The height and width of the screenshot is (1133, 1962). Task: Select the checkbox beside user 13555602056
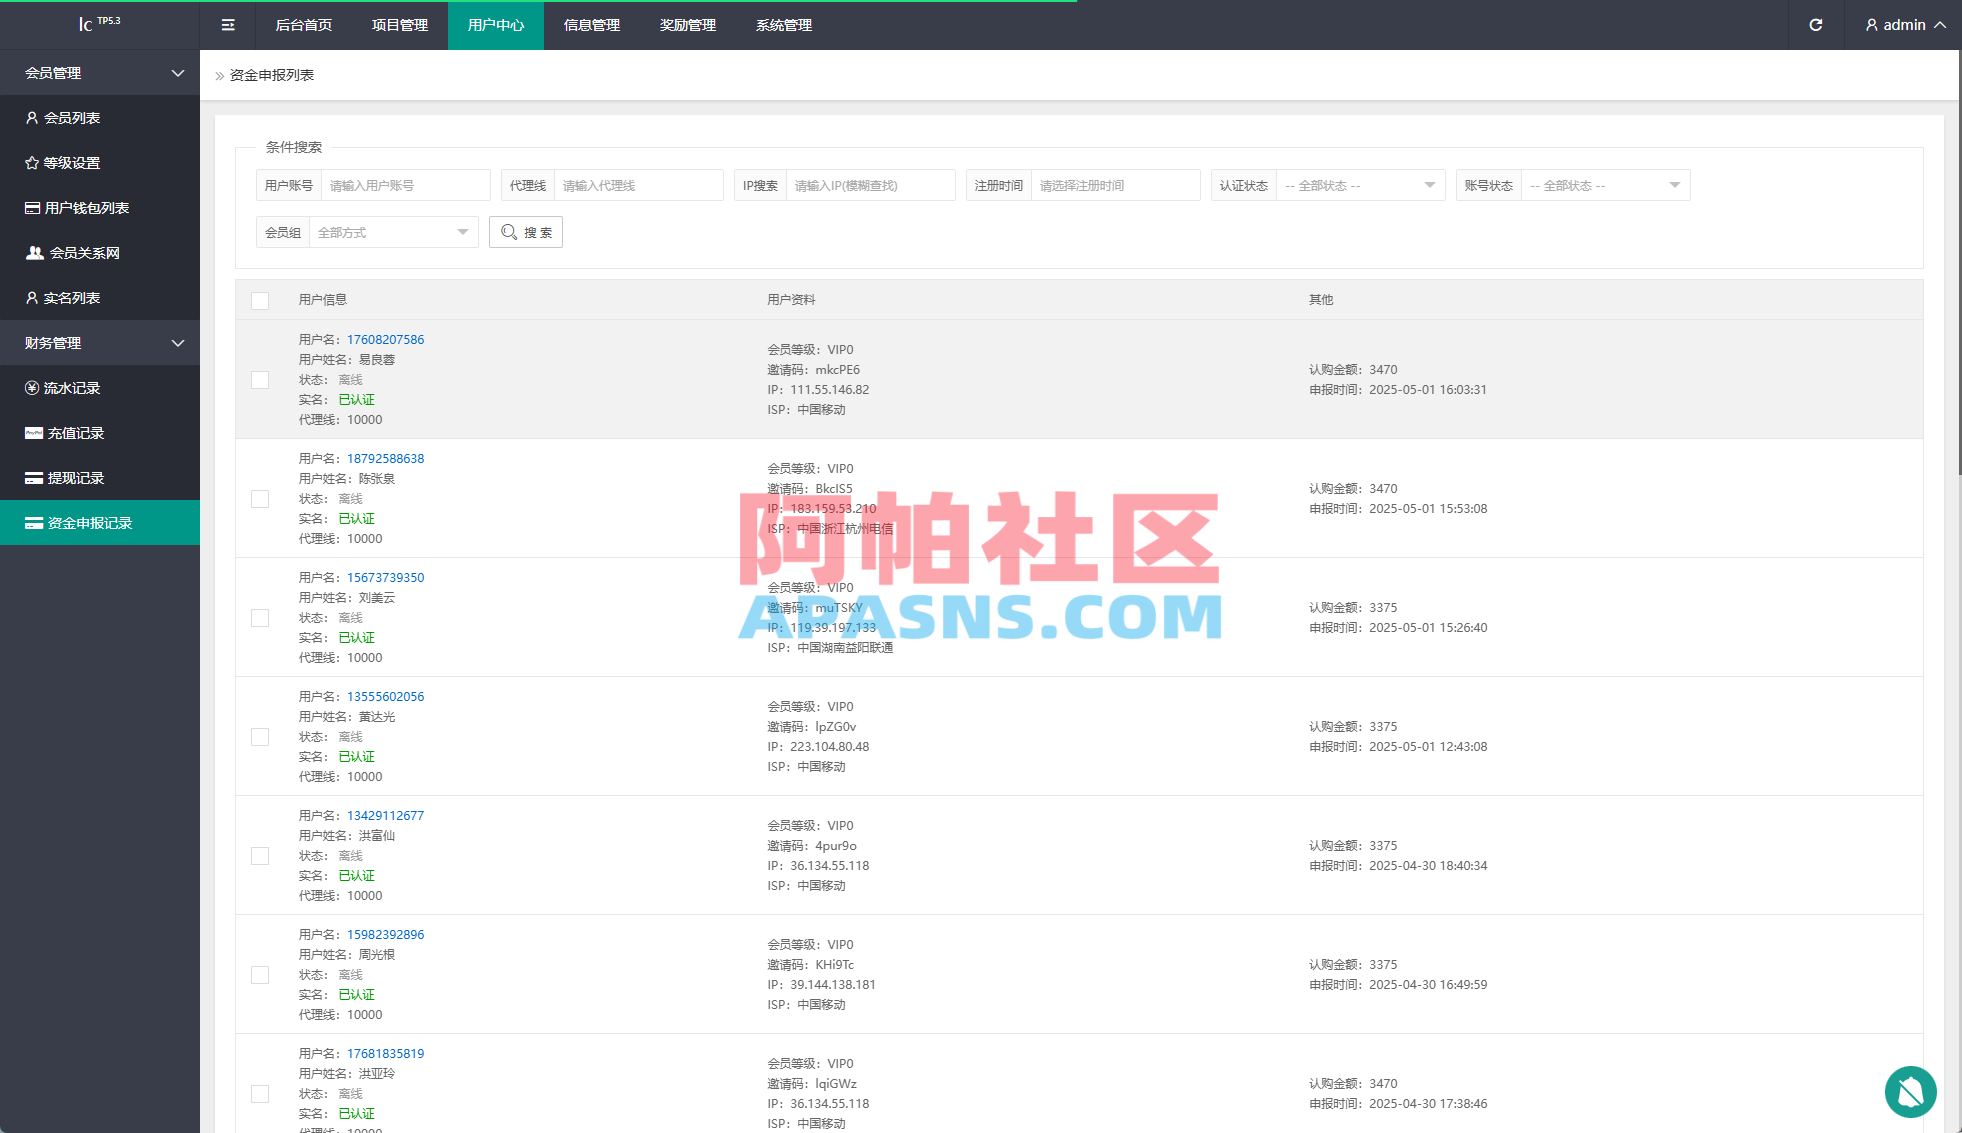point(260,737)
